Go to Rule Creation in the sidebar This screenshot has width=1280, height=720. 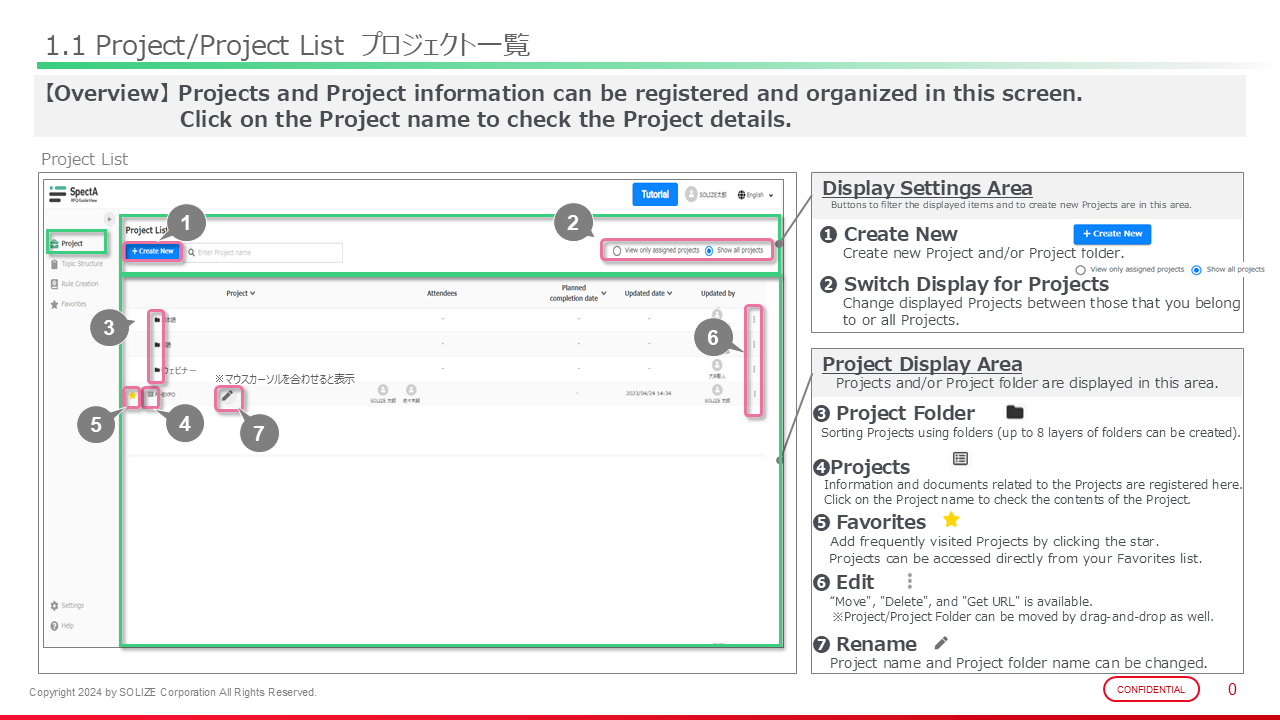tap(79, 284)
